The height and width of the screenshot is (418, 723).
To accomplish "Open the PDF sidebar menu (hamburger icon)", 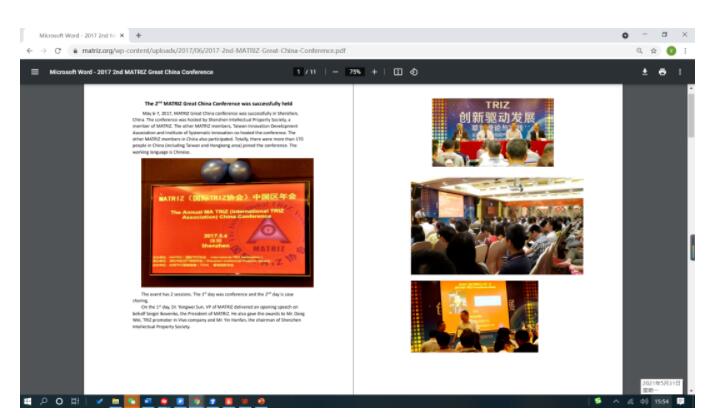I will [35, 72].
